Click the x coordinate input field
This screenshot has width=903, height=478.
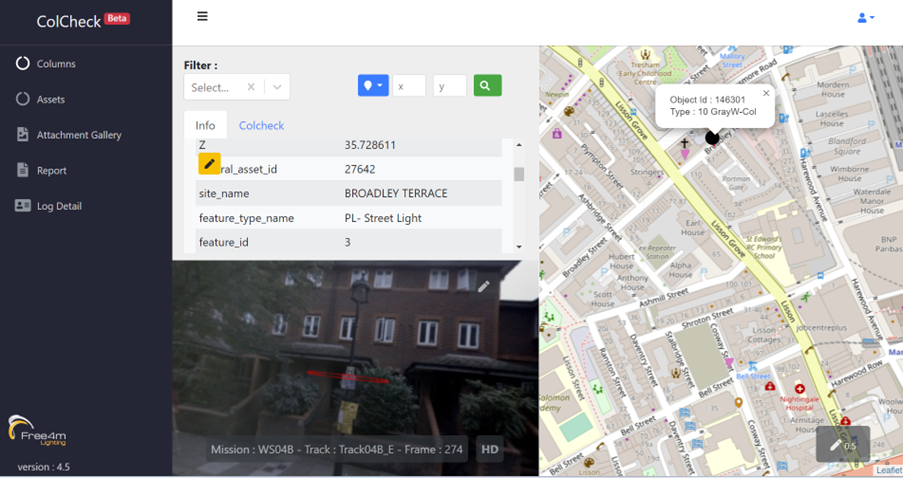click(x=409, y=86)
